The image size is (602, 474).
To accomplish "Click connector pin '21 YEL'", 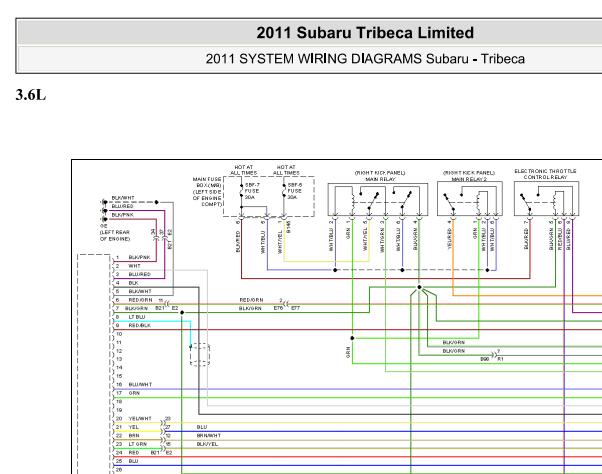I will (x=127, y=427).
